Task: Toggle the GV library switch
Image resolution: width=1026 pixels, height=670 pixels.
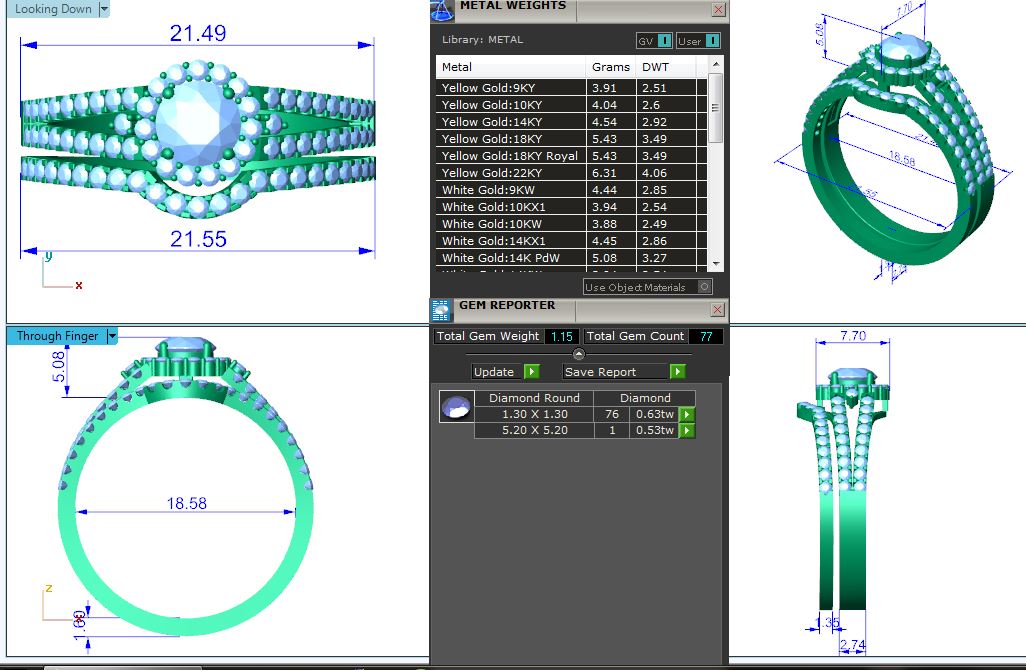Action: click(x=665, y=41)
